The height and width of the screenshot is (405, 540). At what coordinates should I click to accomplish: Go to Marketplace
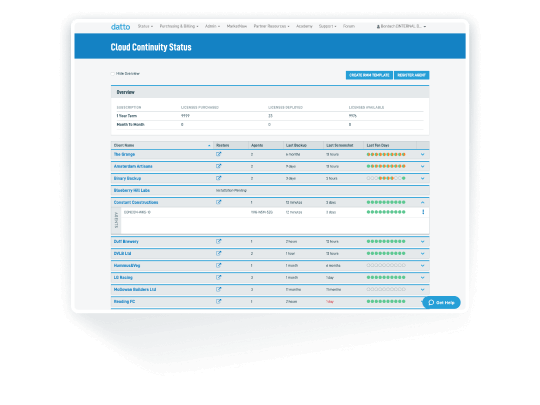(237, 26)
